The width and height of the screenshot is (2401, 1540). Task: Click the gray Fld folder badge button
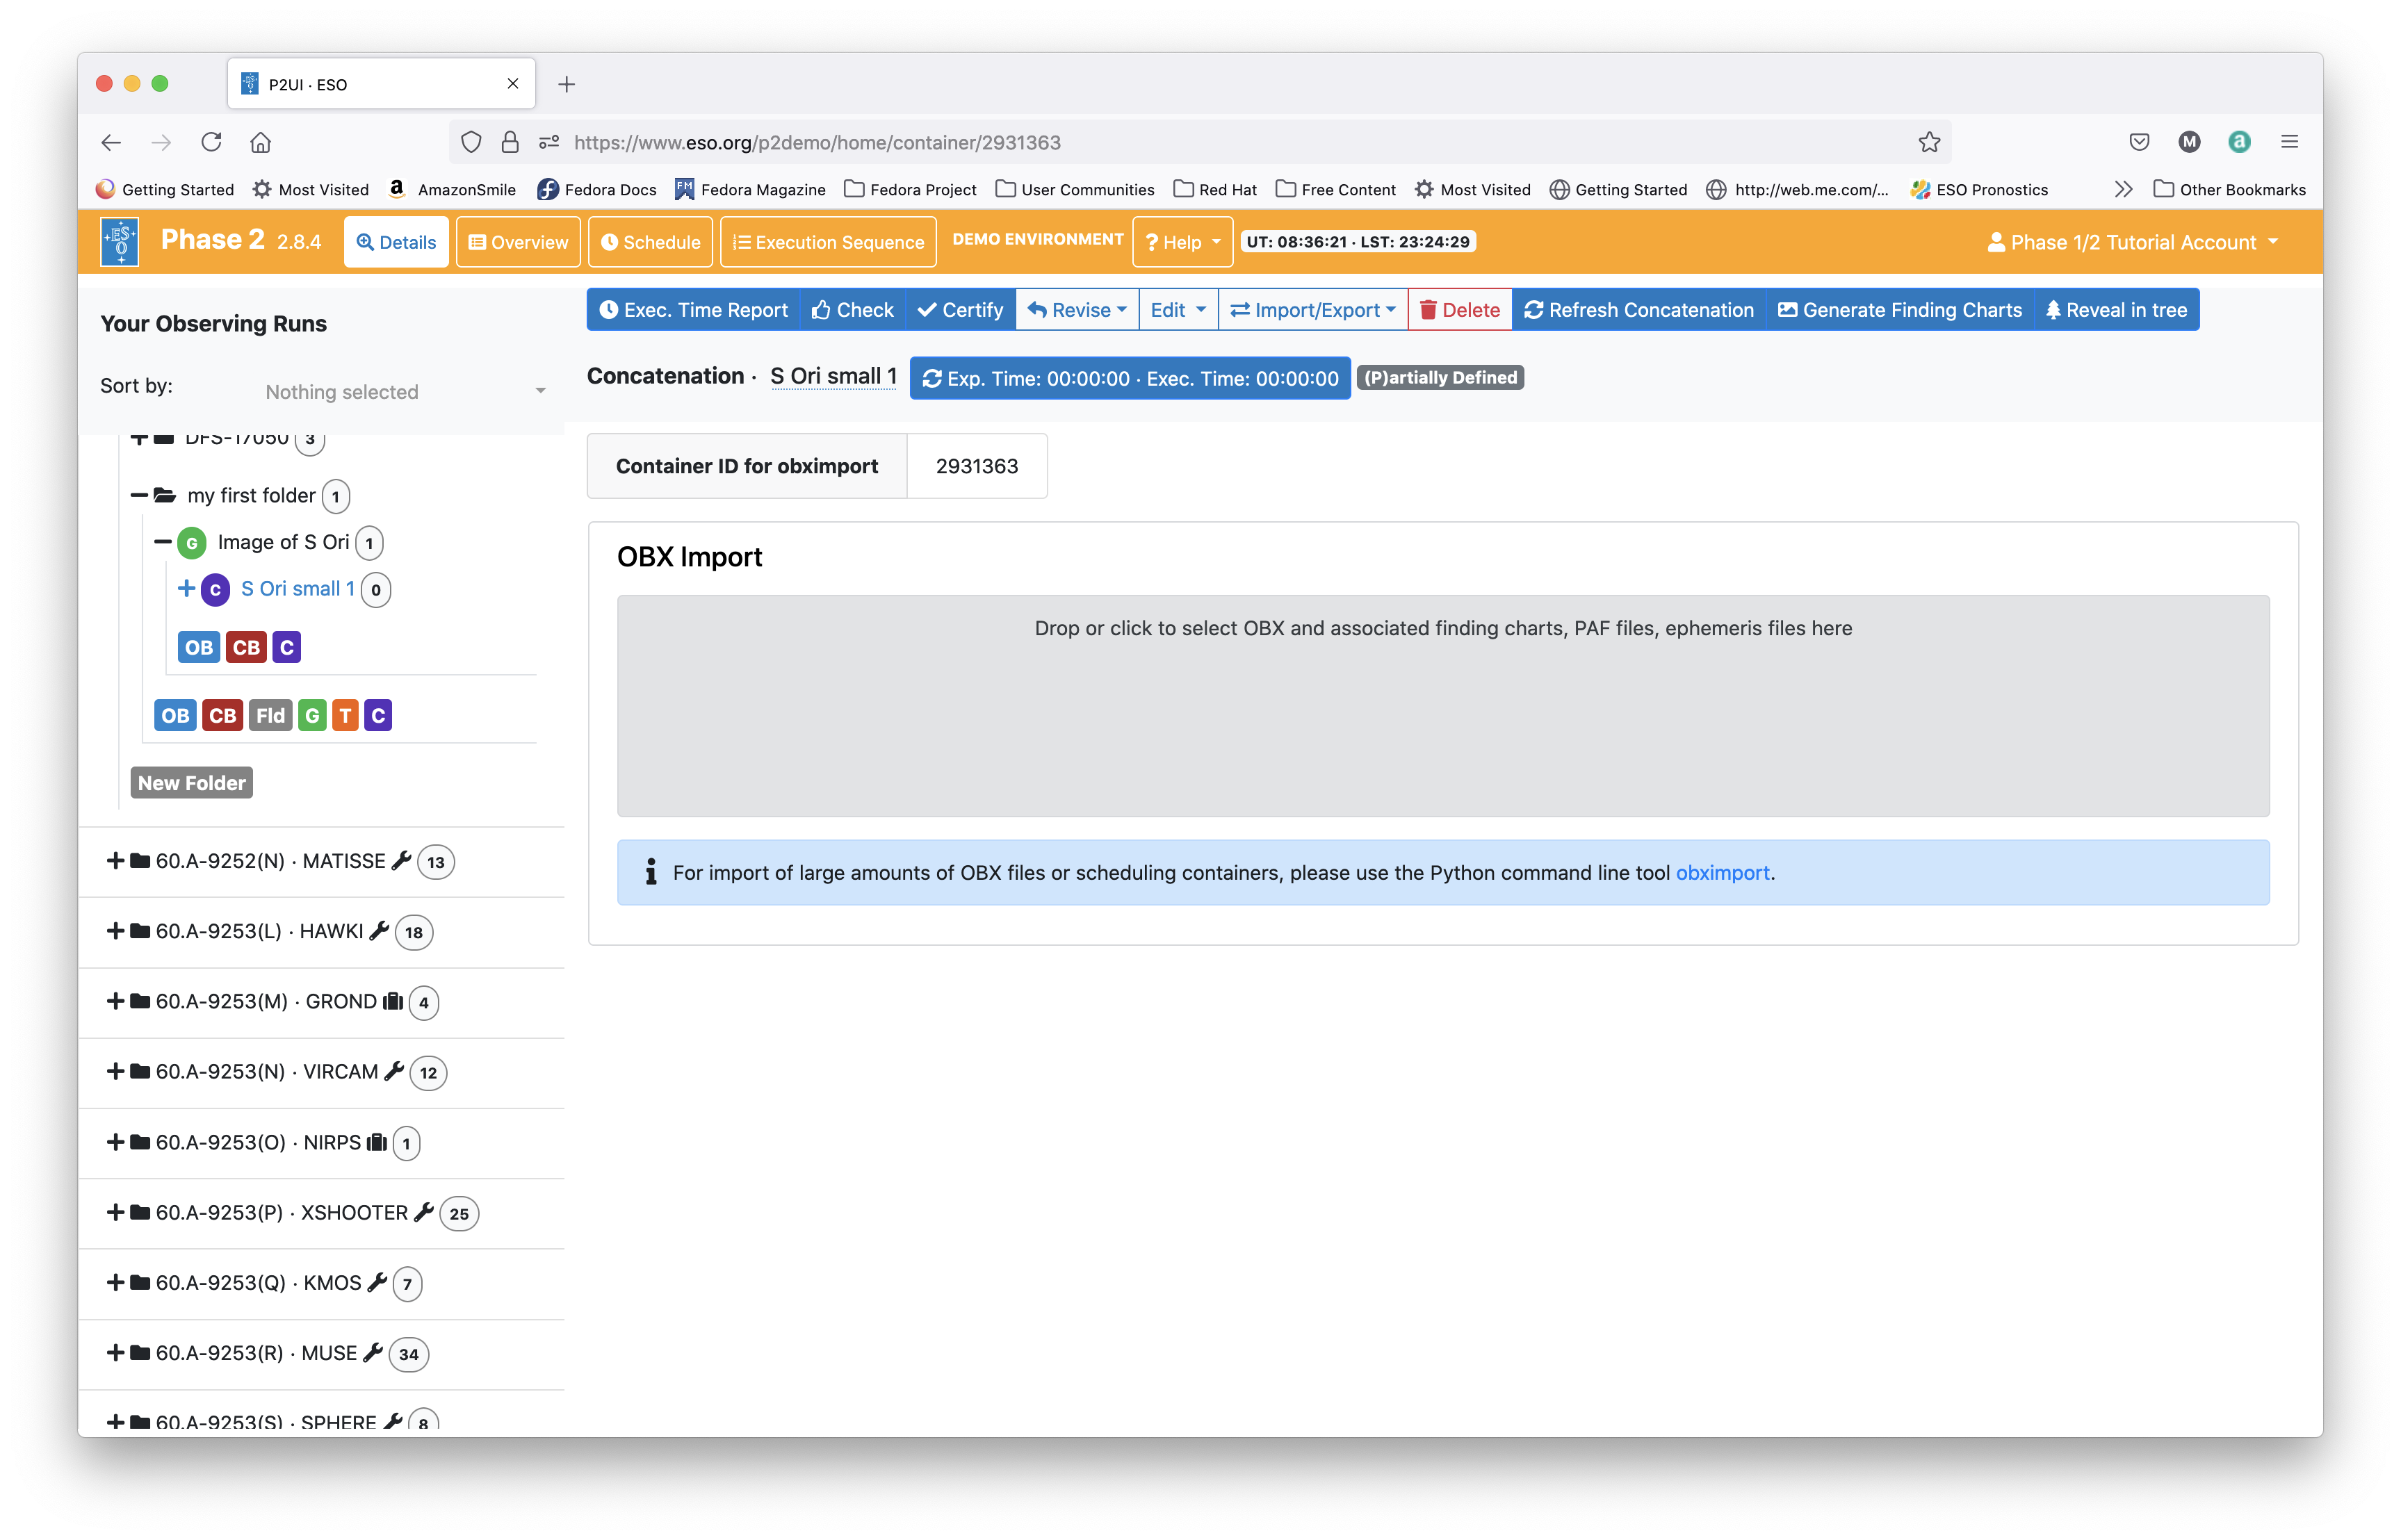[270, 715]
